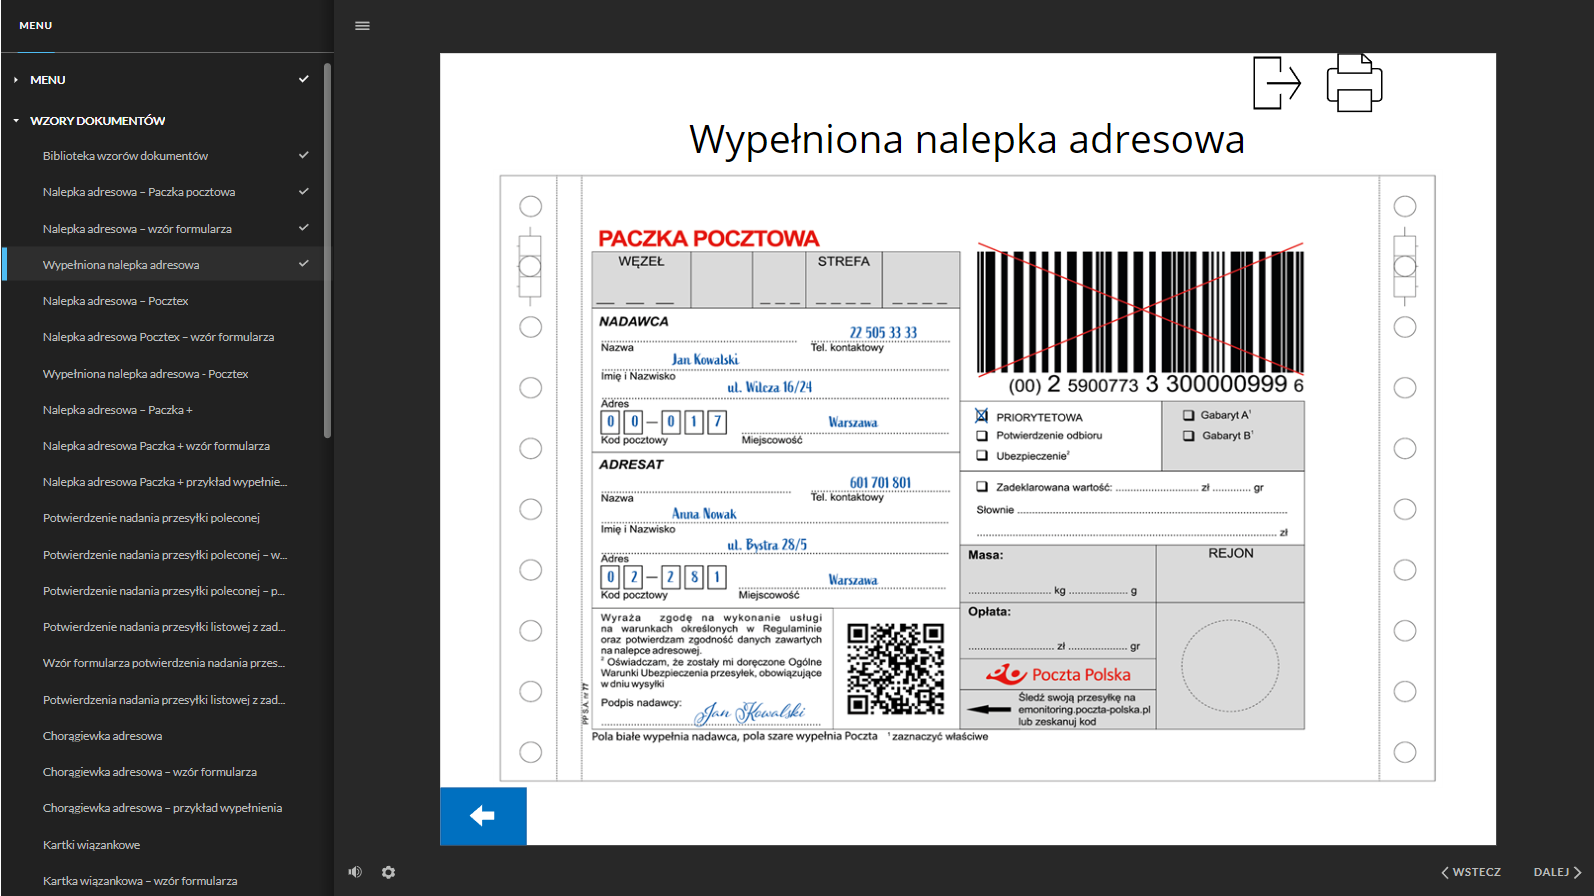
Task: Open Potwierdzenie nadania przesyłki listowej z zad...
Action: [164, 627]
